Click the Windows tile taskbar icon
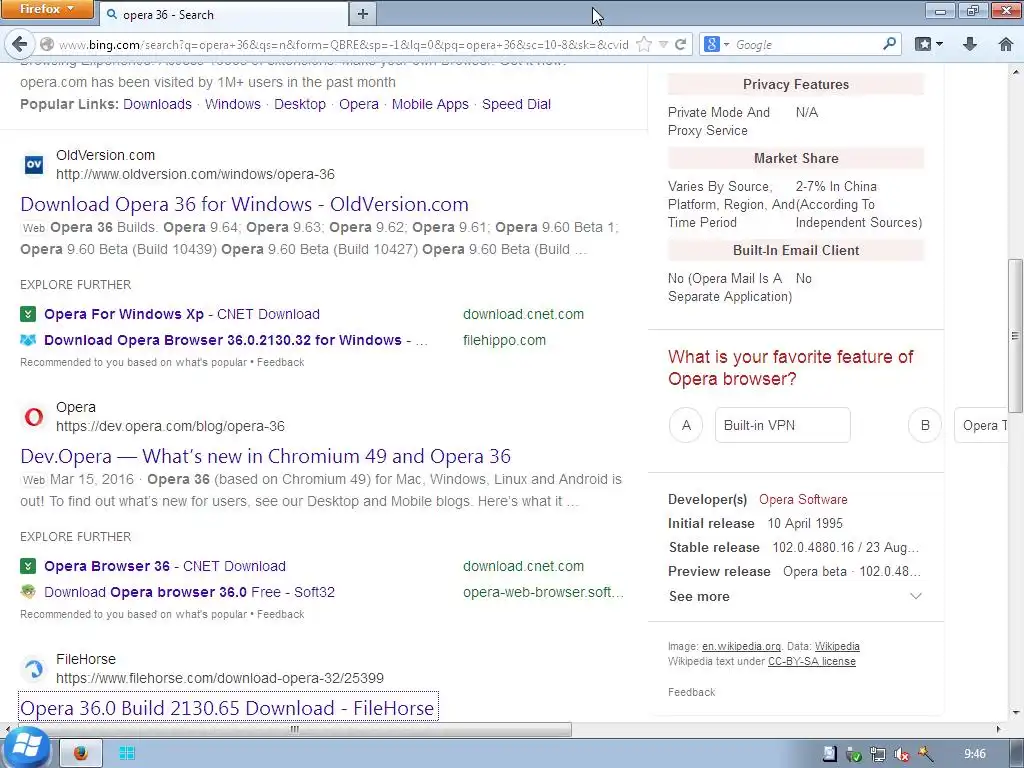The height and width of the screenshot is (768, 1024). (127, 754)
